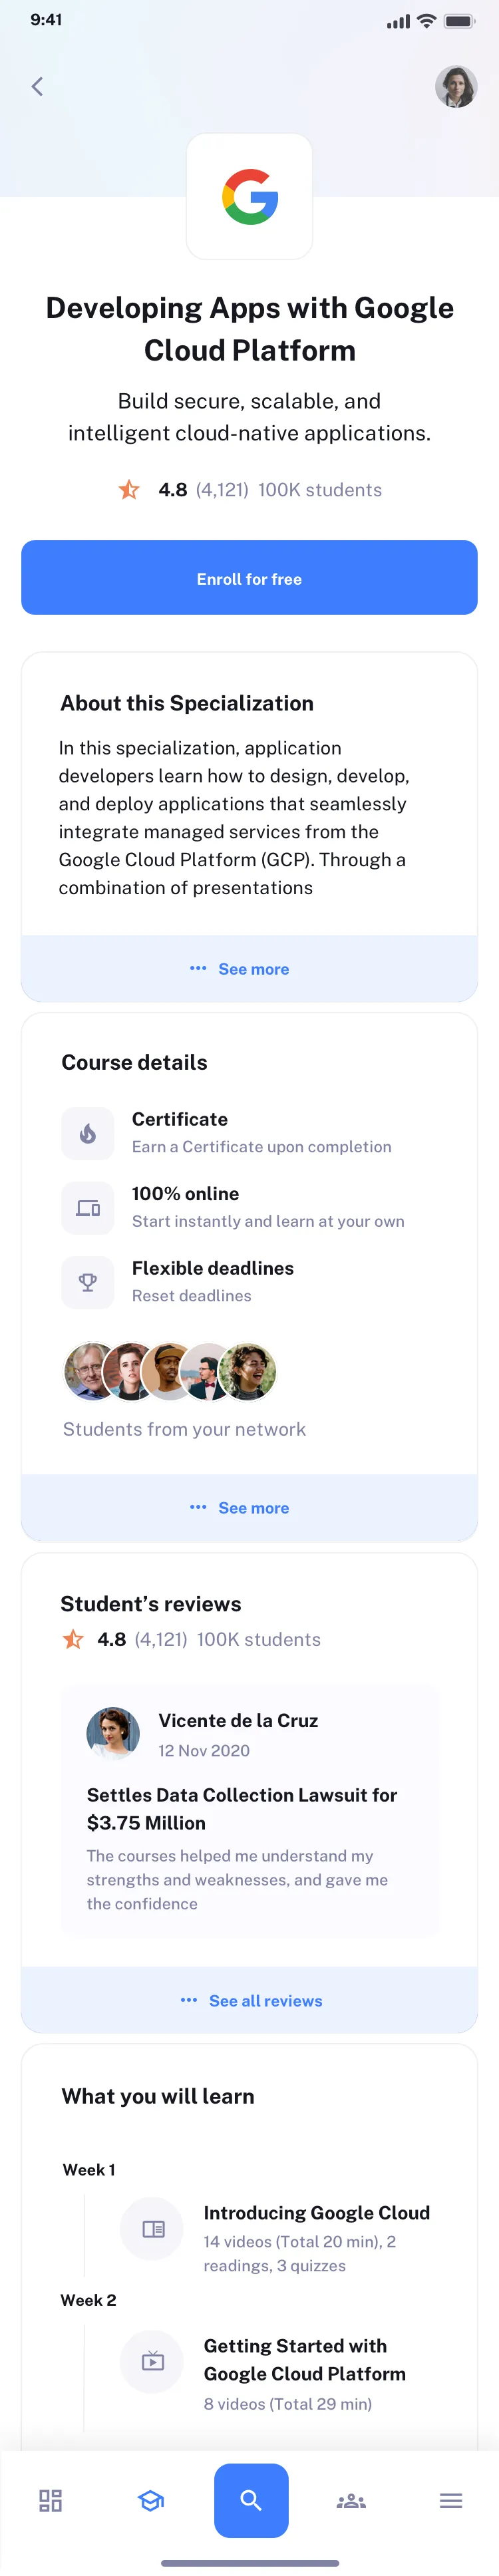Screen dimensions: 499x2576
Task: Open your profile avatar at top right
Action: (x=456, y=86)
